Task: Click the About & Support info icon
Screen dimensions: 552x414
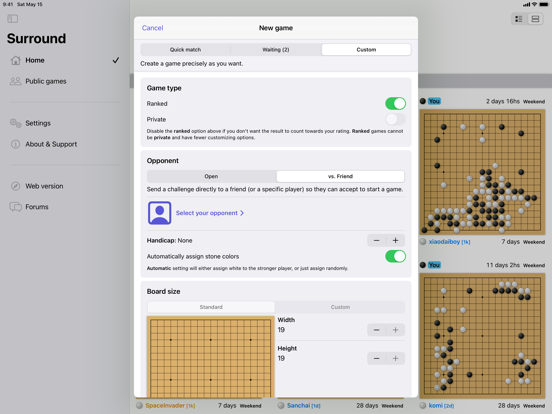Action: point(15,144)
